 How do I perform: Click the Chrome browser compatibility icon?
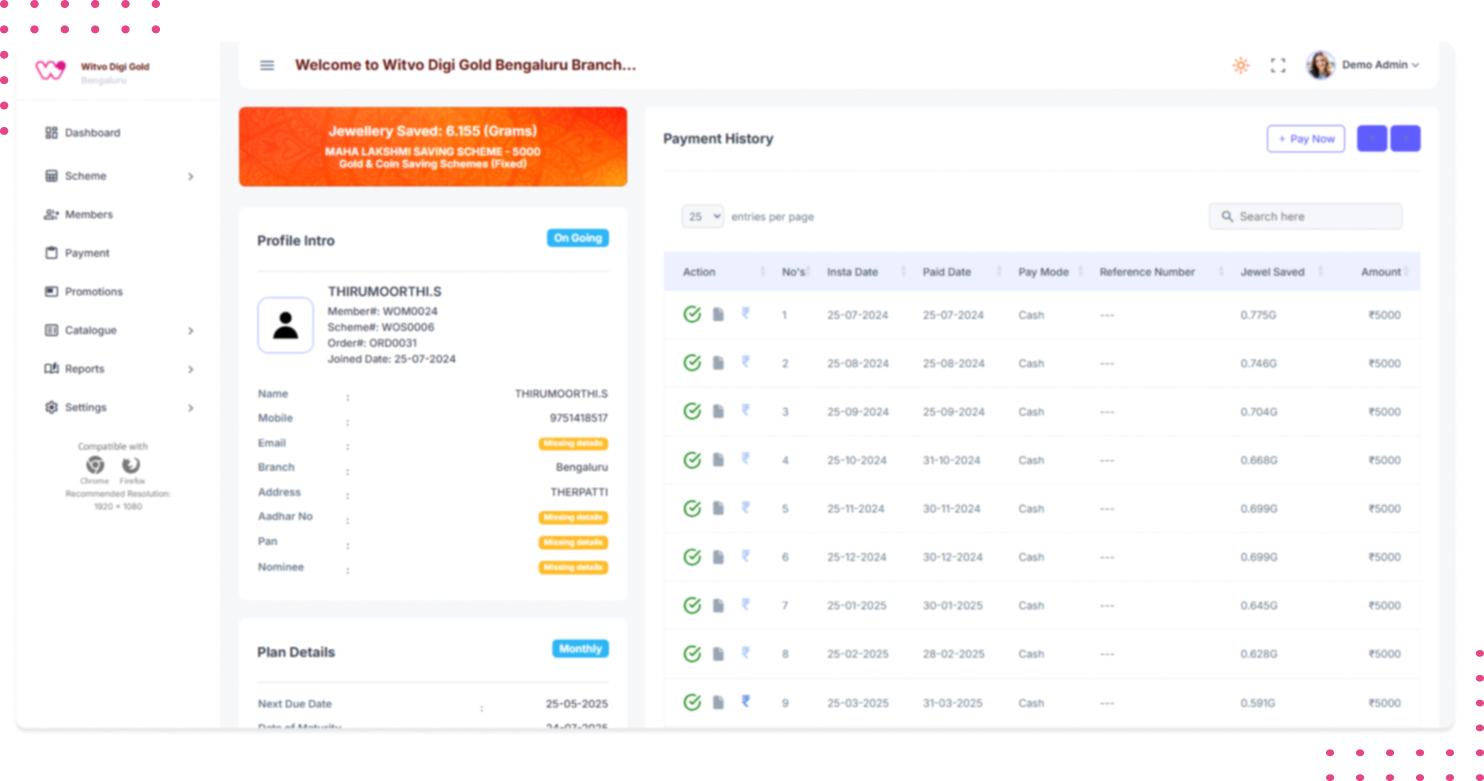pyautogui.click(x=95, y=465)
